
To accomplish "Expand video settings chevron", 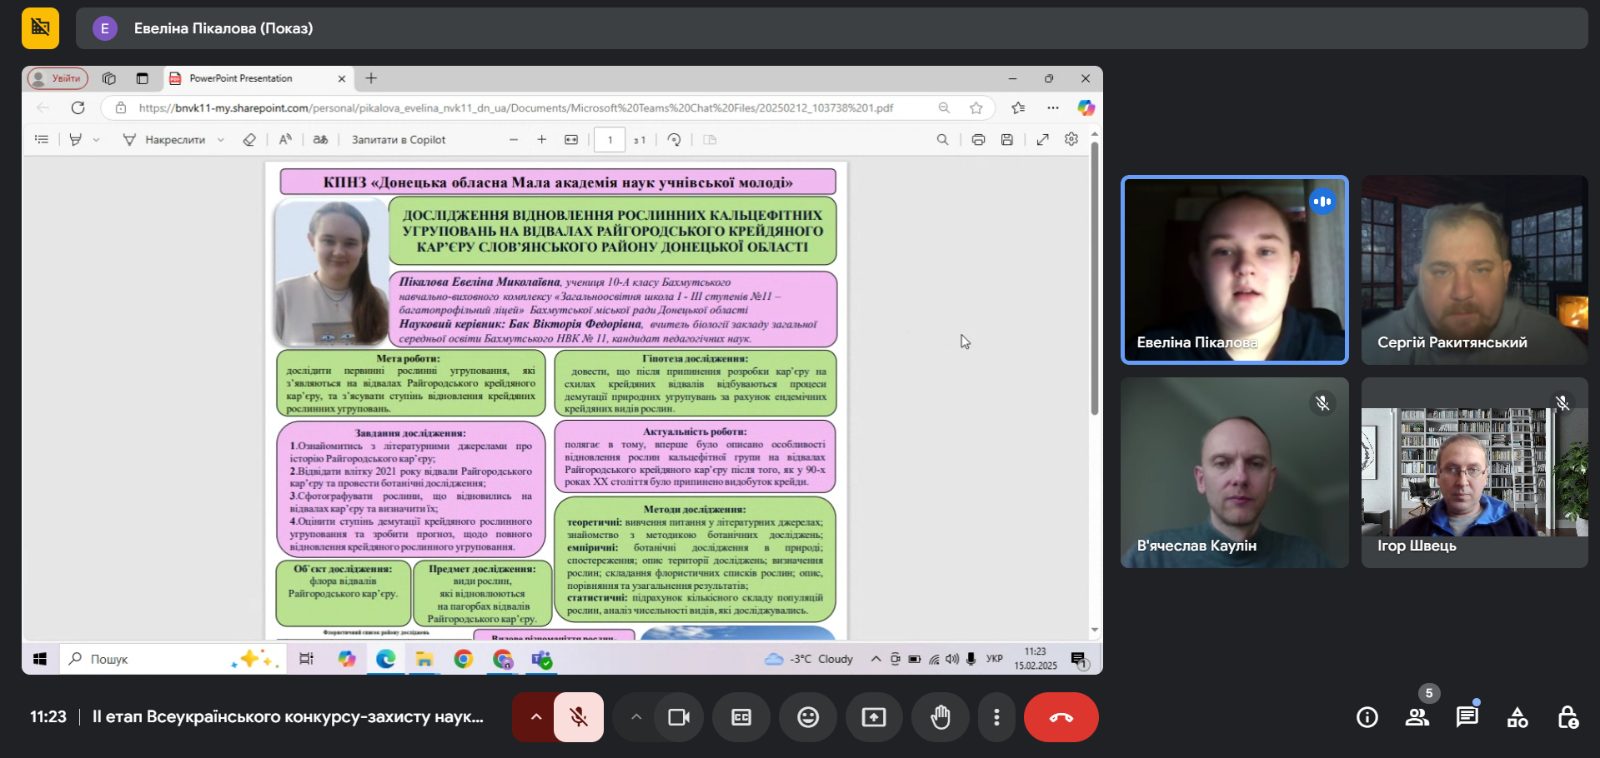I will (636, 717).
